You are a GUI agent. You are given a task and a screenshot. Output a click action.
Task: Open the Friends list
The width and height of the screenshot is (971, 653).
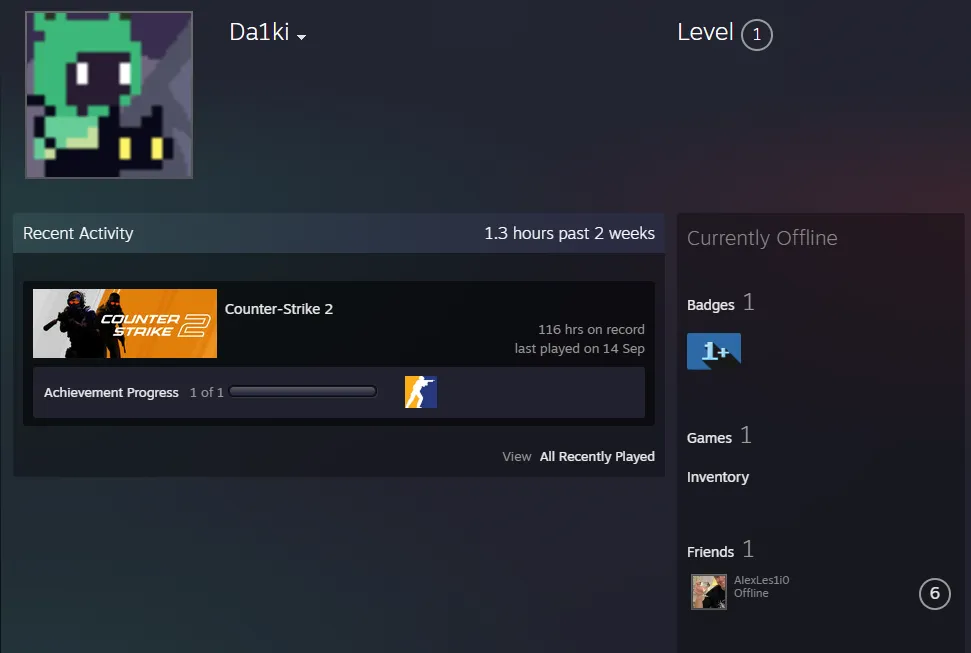(x=710, y=552)
